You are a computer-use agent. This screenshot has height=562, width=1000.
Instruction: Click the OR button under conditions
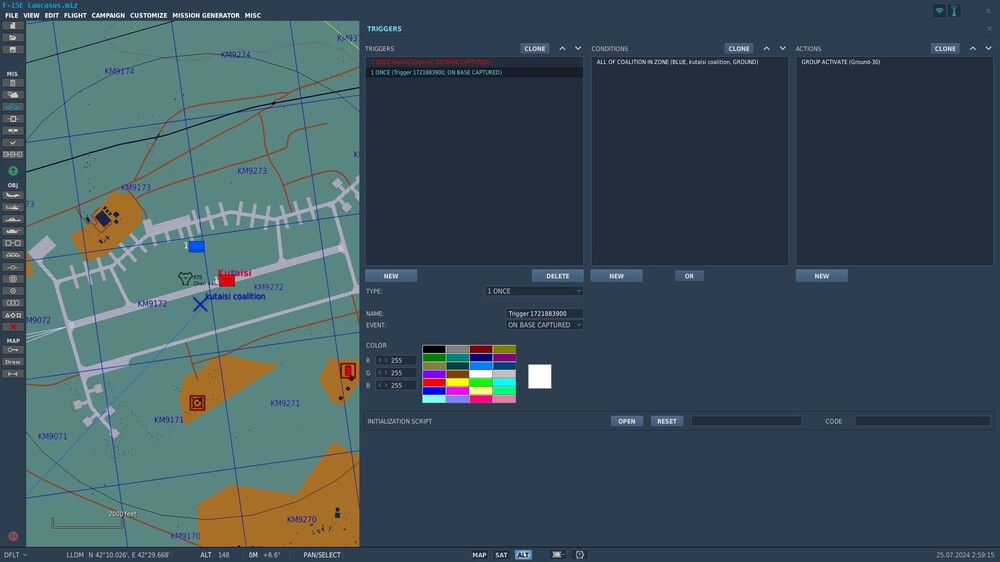tap(689, 276)
